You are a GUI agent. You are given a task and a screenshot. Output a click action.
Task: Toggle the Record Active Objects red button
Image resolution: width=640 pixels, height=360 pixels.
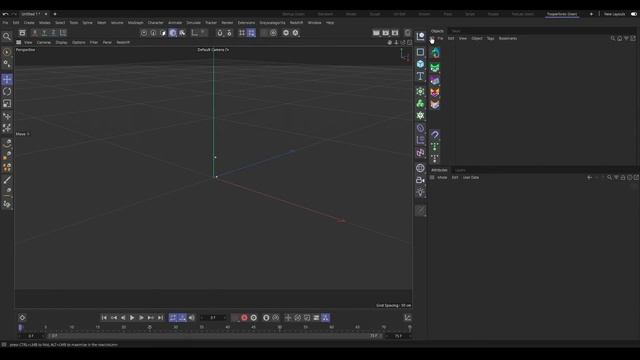244,318
